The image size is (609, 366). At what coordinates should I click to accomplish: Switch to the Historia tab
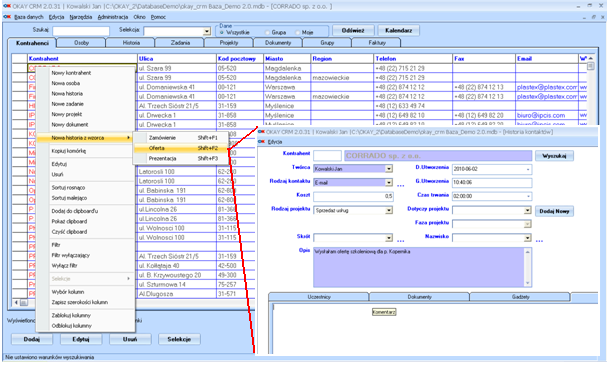(131, 43)
